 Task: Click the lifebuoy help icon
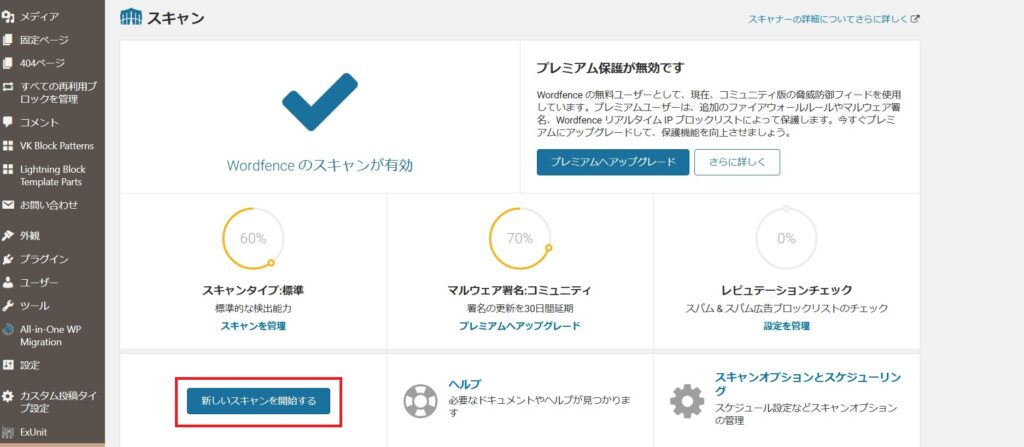[420, 401]
